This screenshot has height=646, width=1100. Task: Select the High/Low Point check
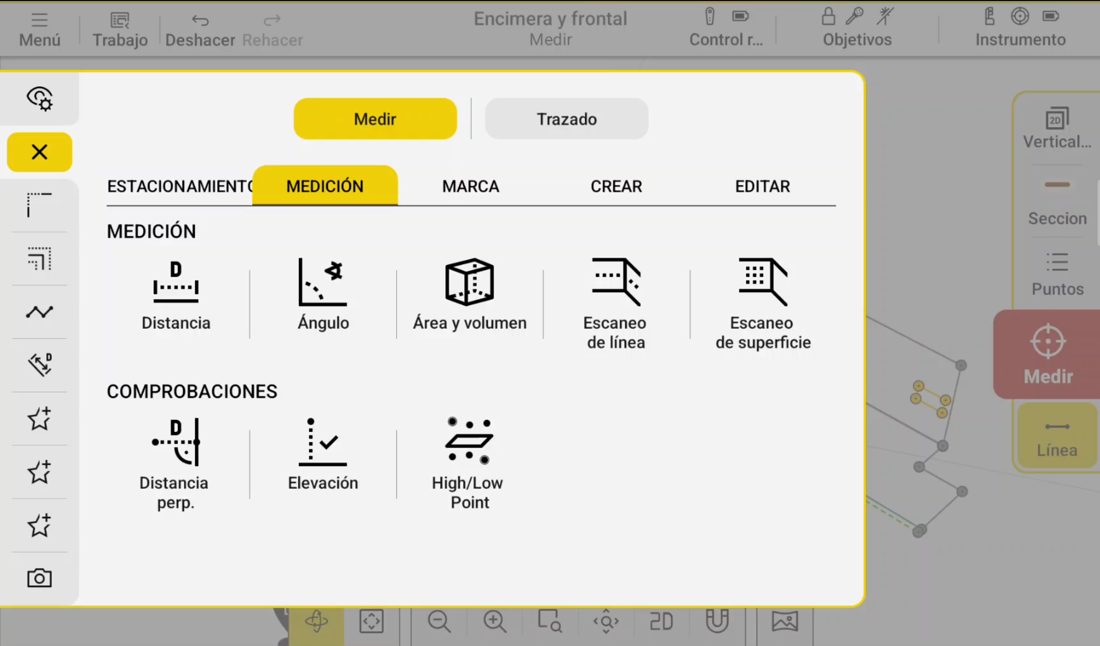468,464
